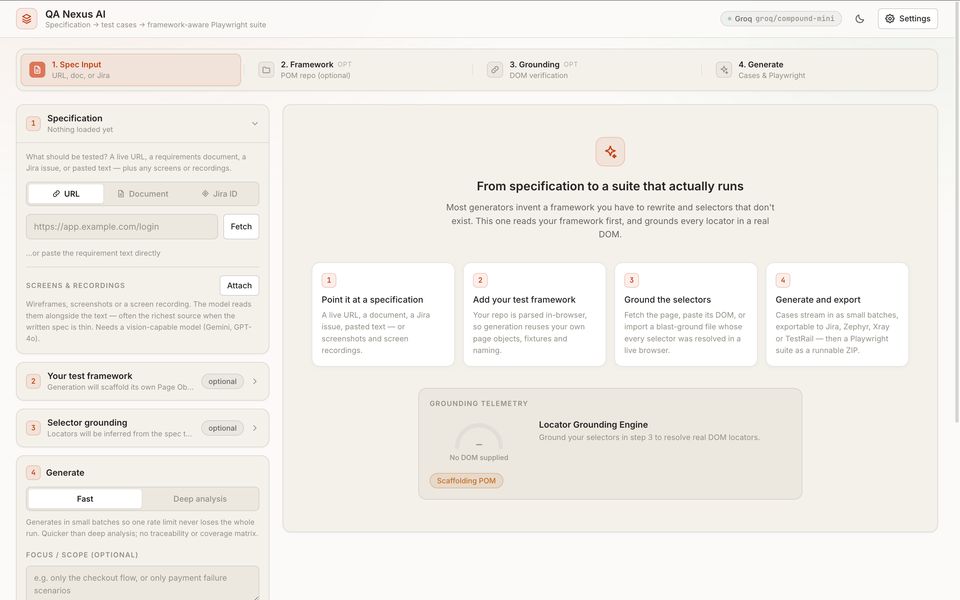The height and width of the screenshot is (600, 960).
Task: Select Deep analysis generation mode
Action: pos(200,499)
